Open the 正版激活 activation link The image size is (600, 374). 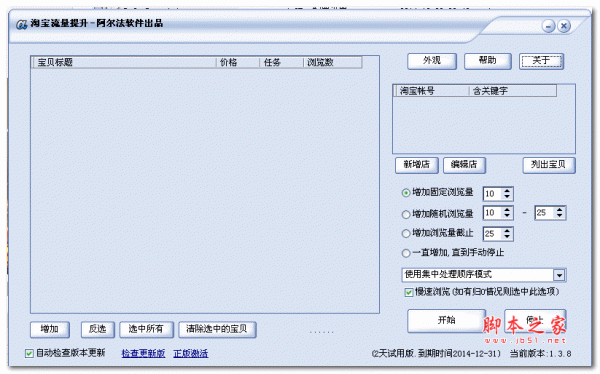pyautogui.click(x=191, y=353)
